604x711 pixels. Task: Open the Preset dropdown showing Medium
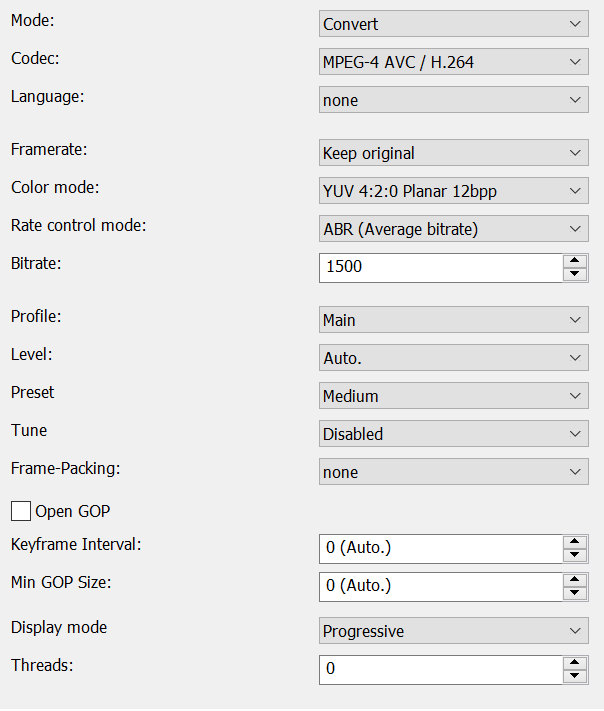453,396
